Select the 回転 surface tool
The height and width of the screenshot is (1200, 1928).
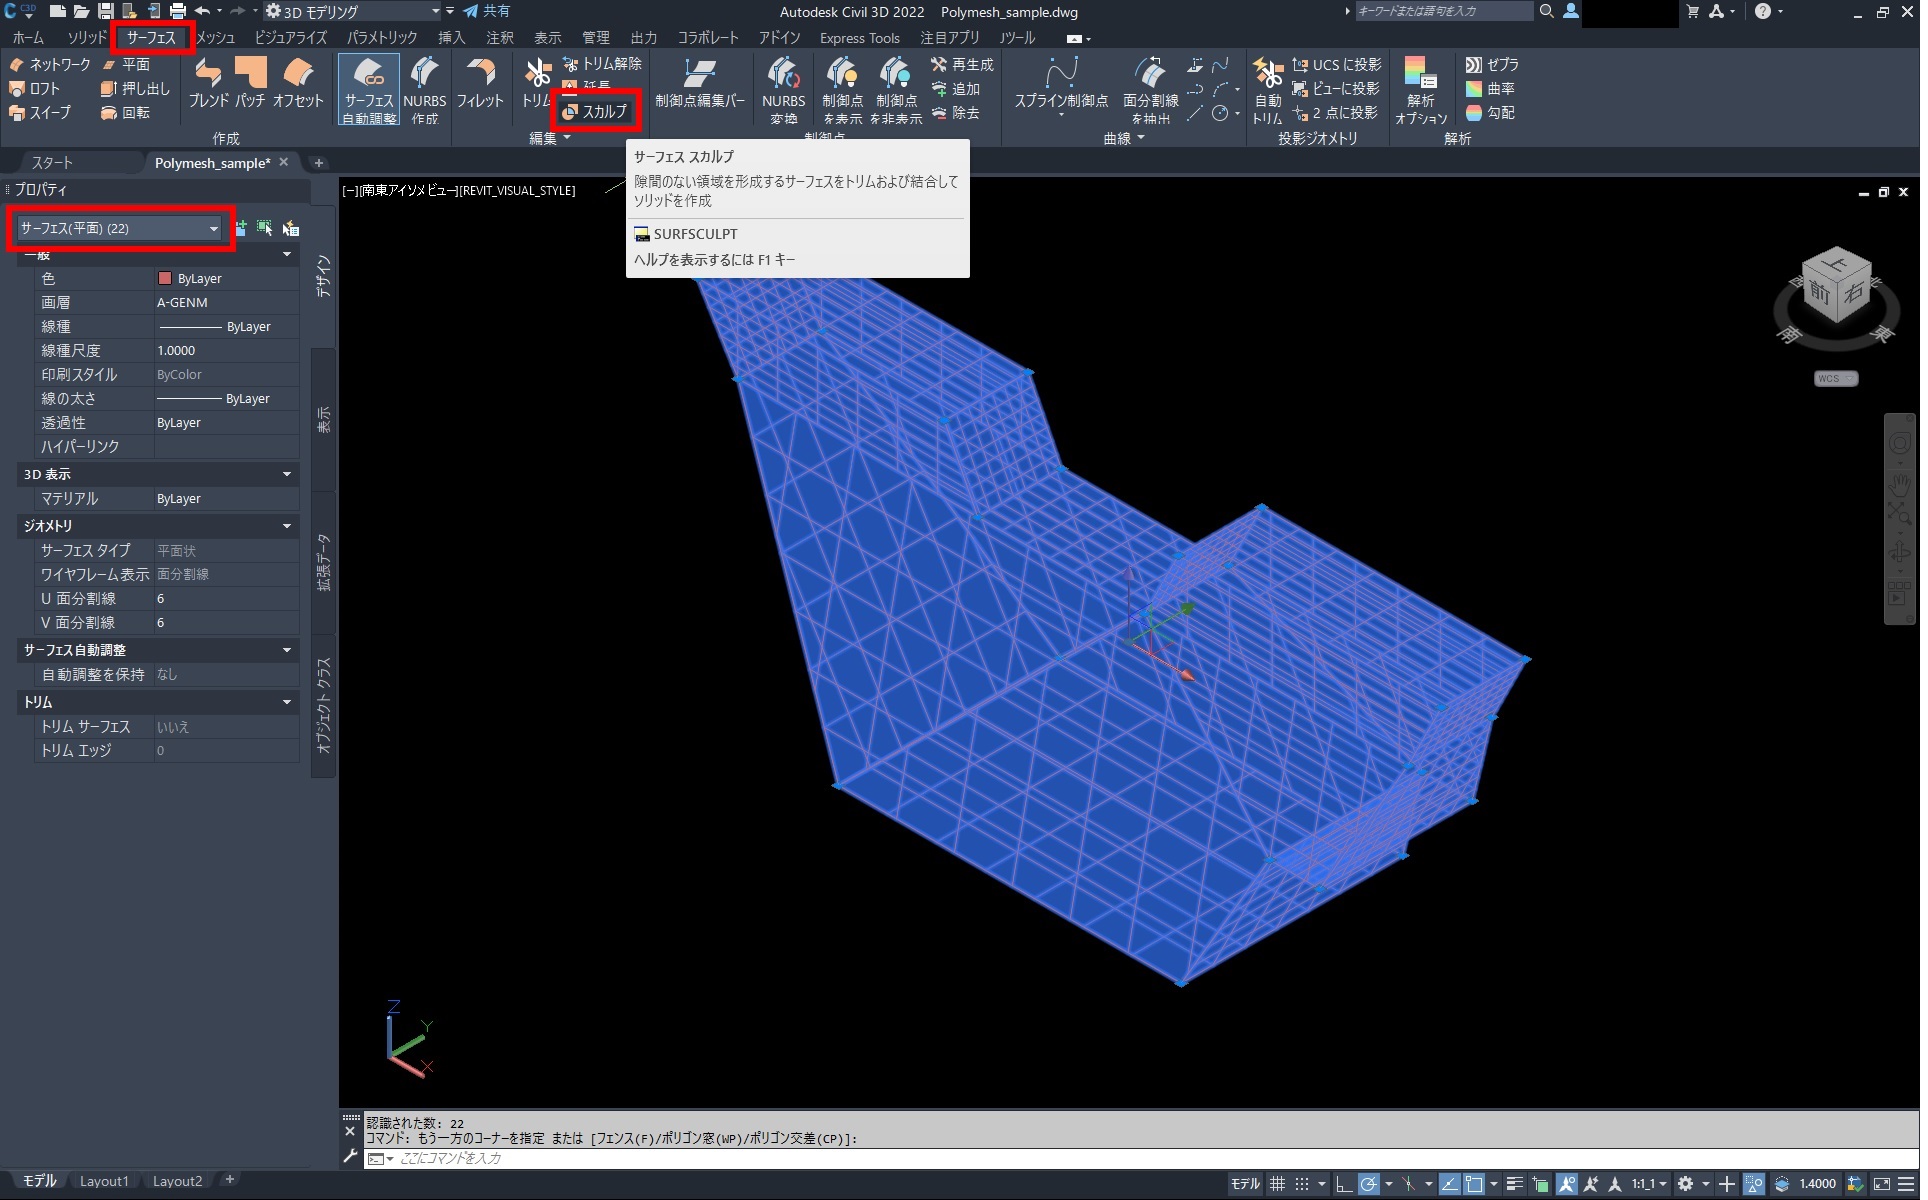click(x=125, y=113)
